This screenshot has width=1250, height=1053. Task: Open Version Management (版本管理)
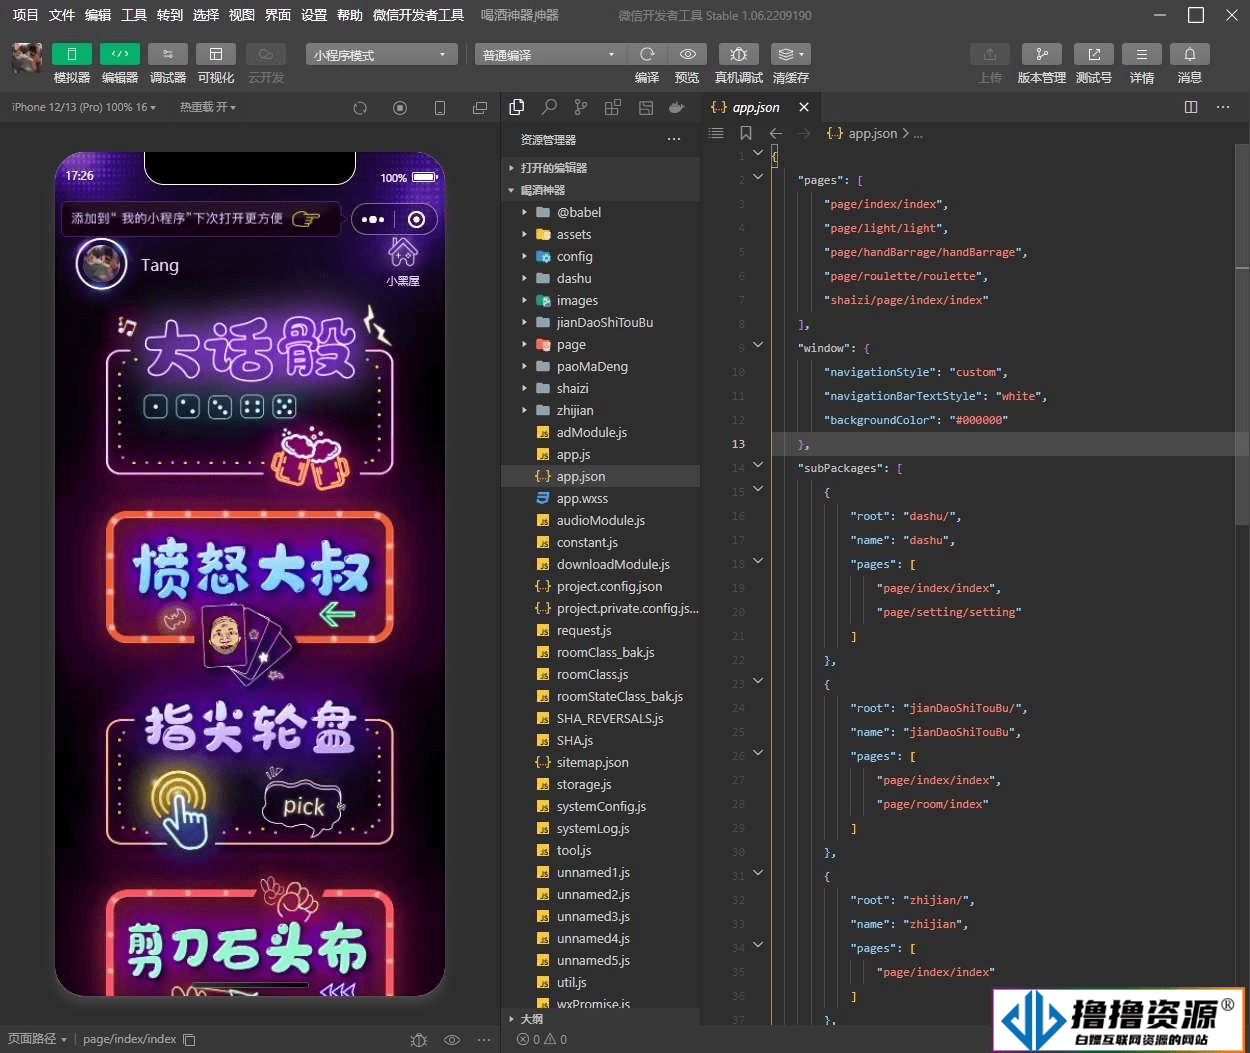coord(1042,54)
